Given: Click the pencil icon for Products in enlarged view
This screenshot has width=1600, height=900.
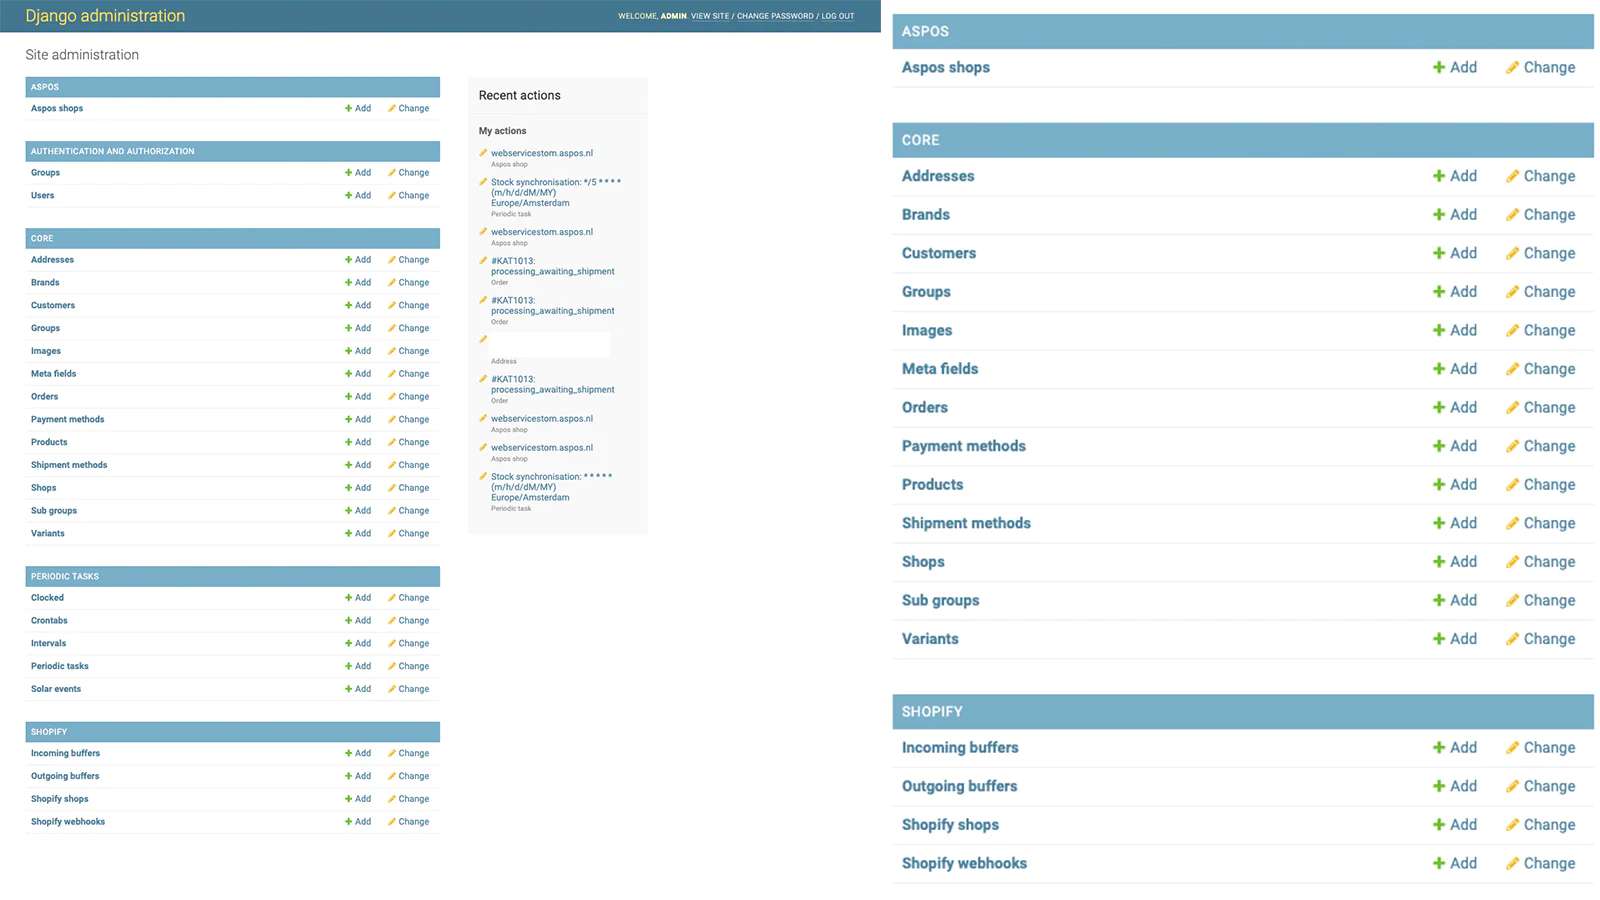Looking at the screenshot, I should [1512, 485].
